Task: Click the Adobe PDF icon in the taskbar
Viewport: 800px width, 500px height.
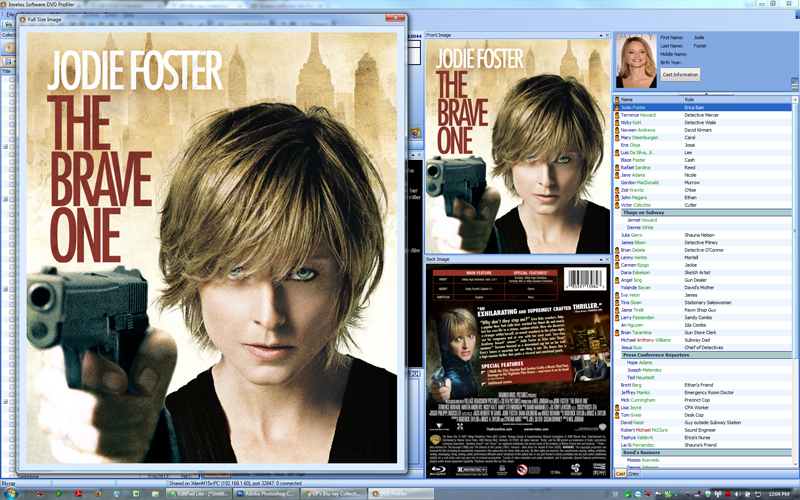Action: point(79,494)
